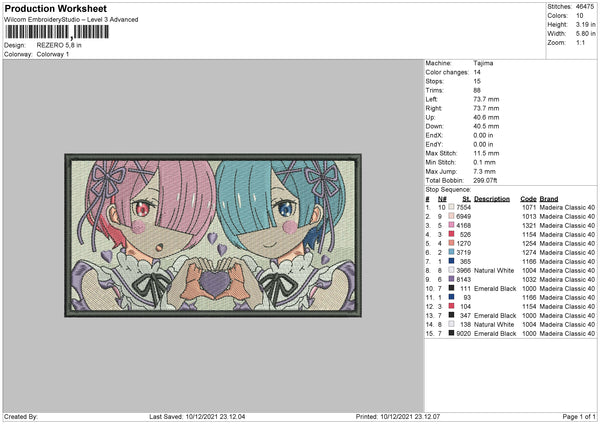Select the 'Colorway 1' value
600x424 pixels.
53,54
